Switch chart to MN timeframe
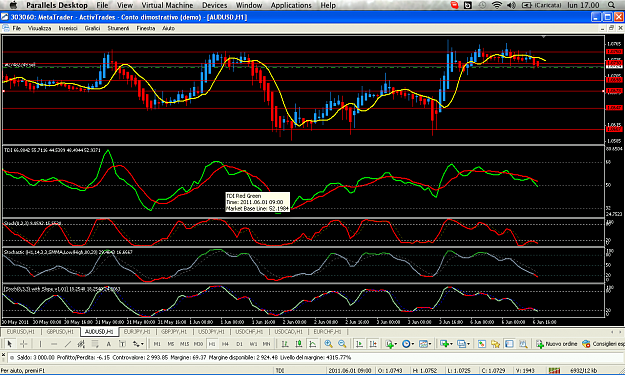 pos(266,344)
